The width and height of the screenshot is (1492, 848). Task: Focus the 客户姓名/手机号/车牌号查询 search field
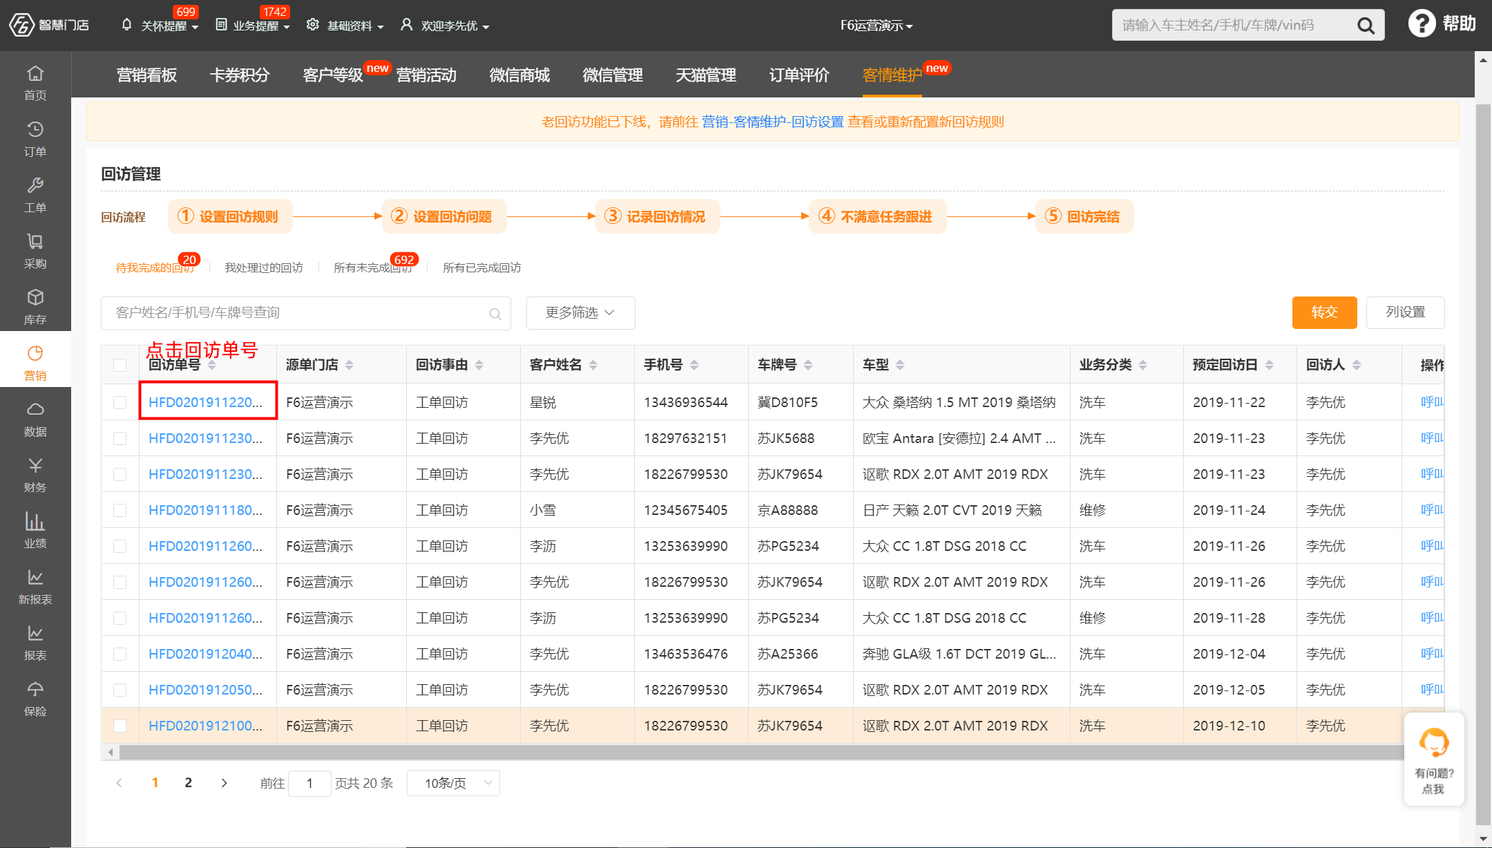point(306,313)
